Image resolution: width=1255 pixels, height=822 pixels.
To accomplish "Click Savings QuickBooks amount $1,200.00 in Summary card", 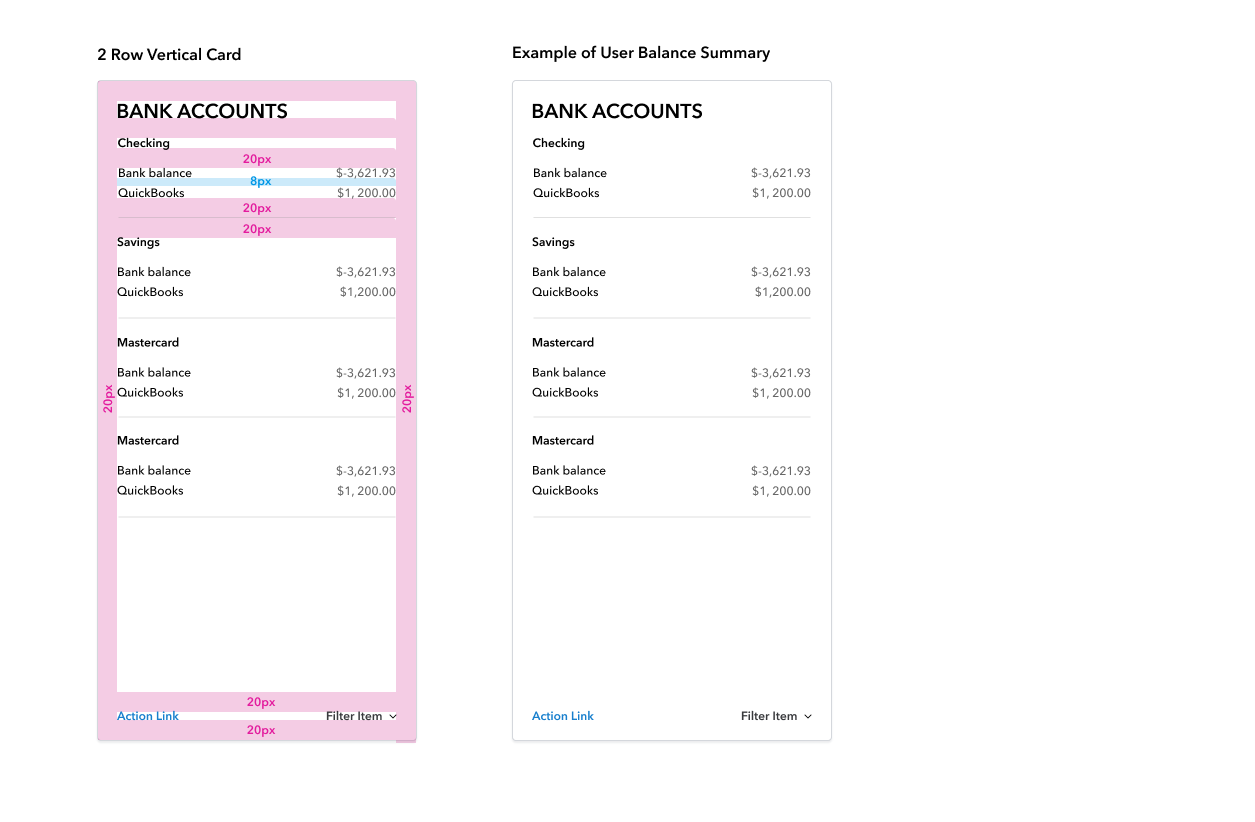I will tap(783, 292).
